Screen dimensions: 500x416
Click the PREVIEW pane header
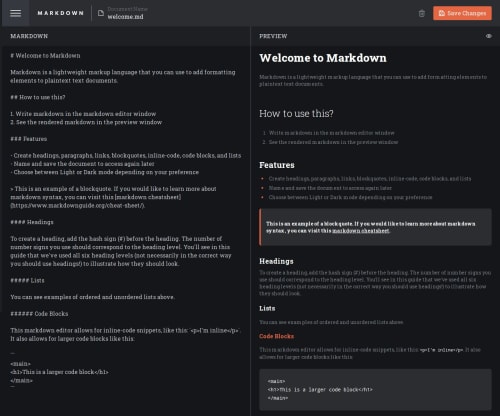(273, 36)
